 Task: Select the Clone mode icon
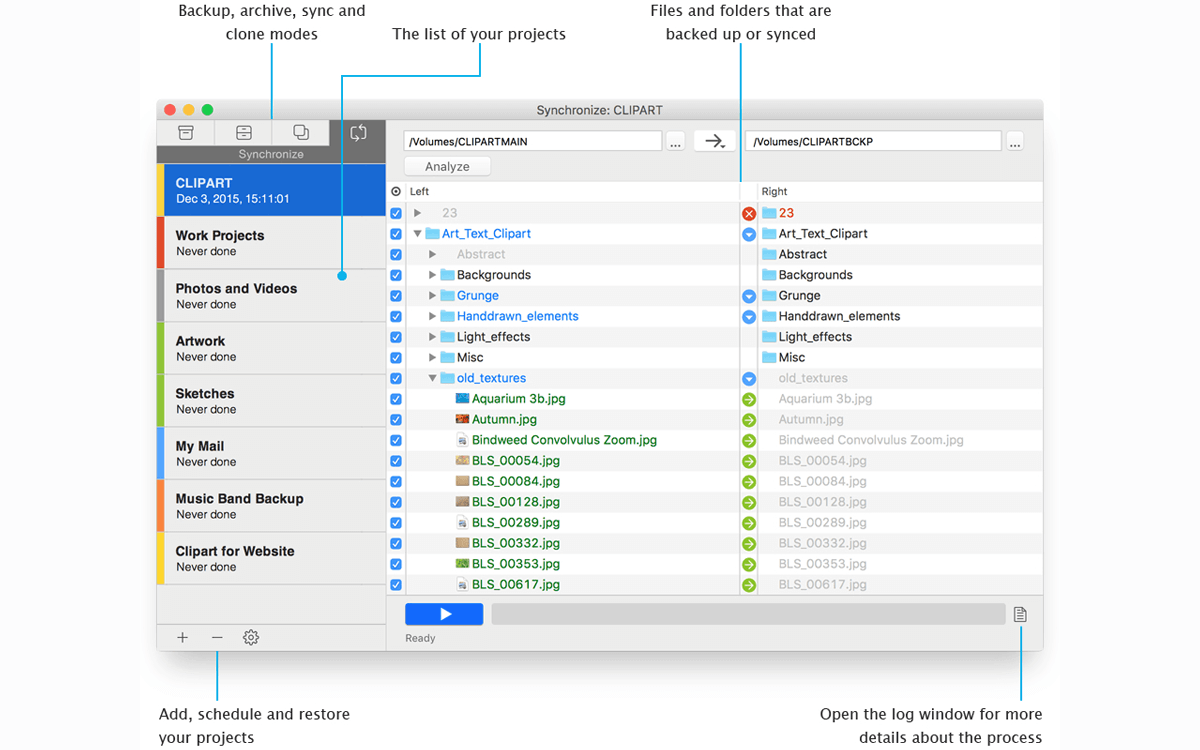[301, 132]
